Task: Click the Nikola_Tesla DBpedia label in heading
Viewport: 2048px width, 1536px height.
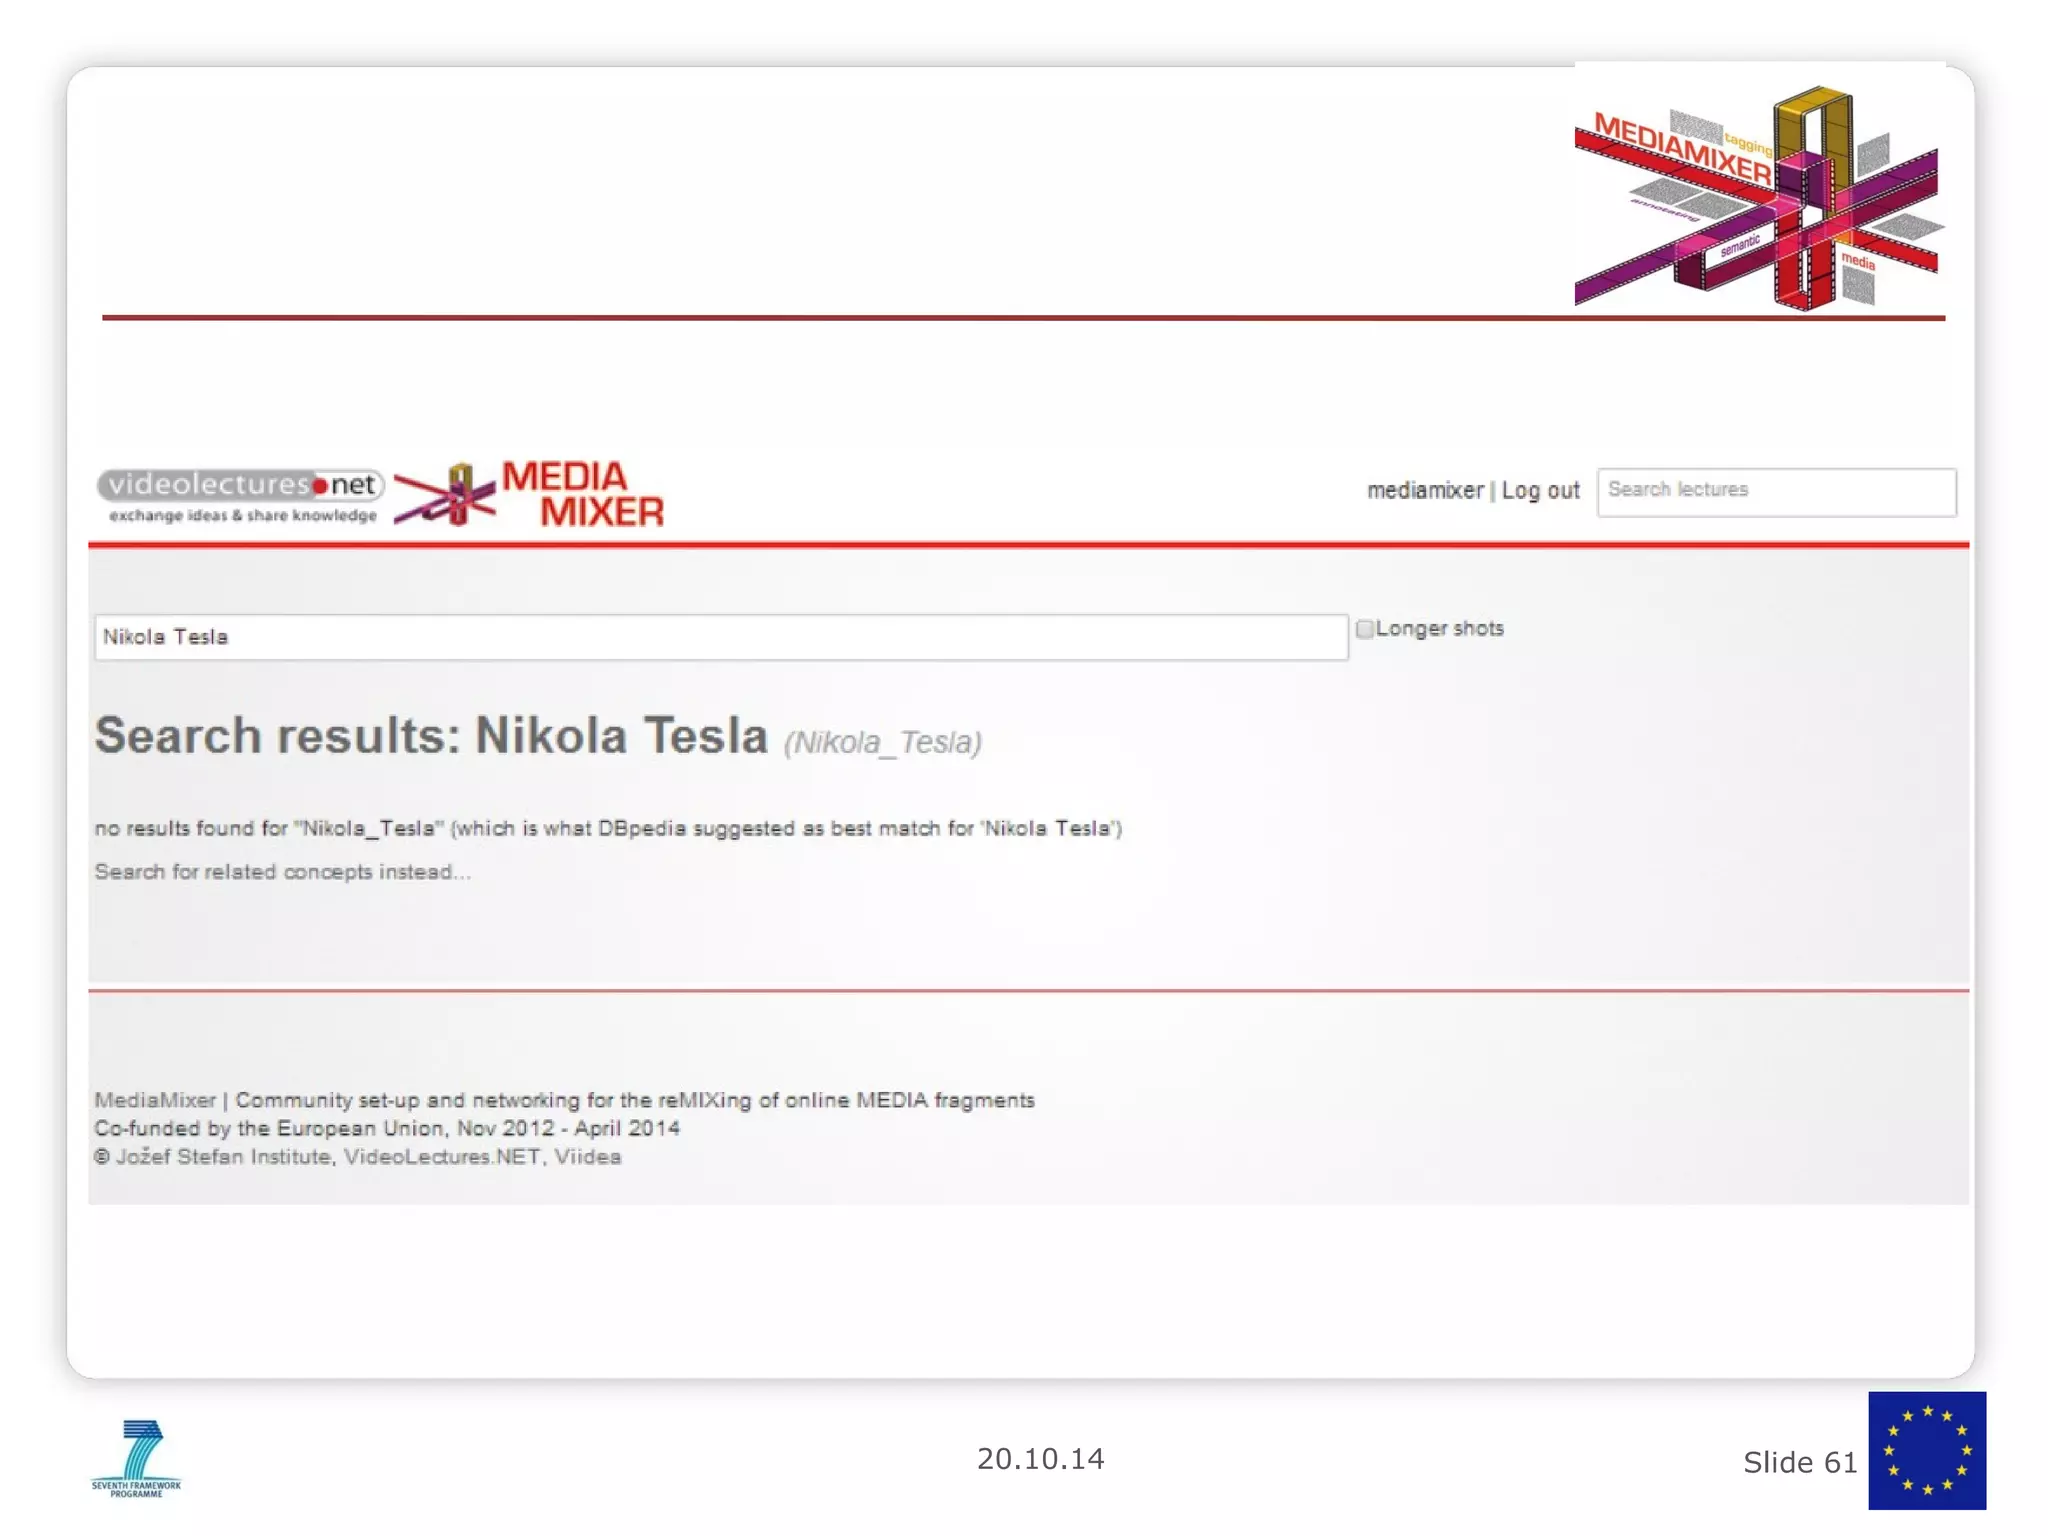Action: point(882,743)
